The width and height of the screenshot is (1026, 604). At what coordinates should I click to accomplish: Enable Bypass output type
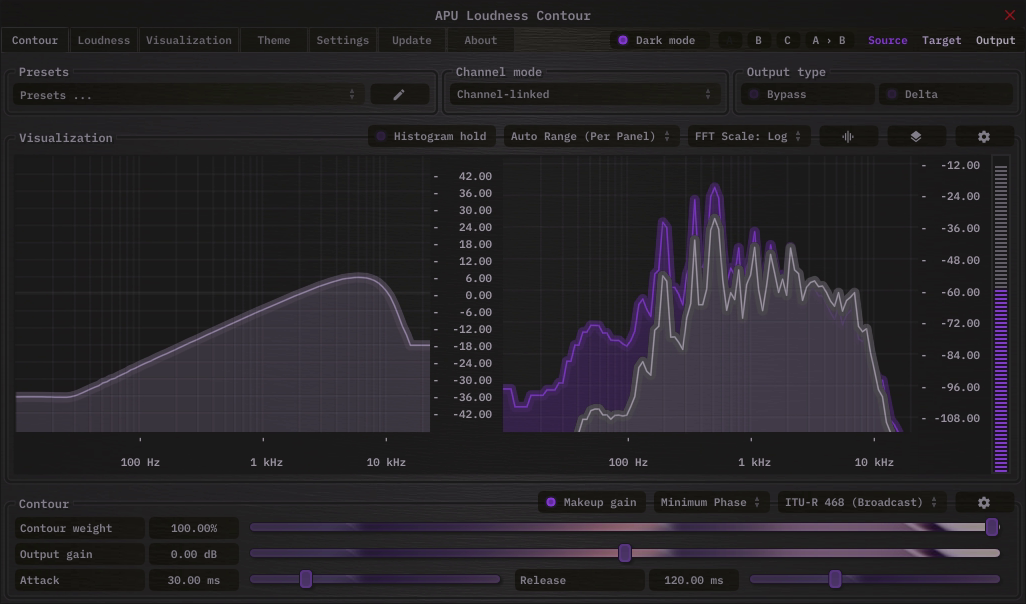click(807, 94)
